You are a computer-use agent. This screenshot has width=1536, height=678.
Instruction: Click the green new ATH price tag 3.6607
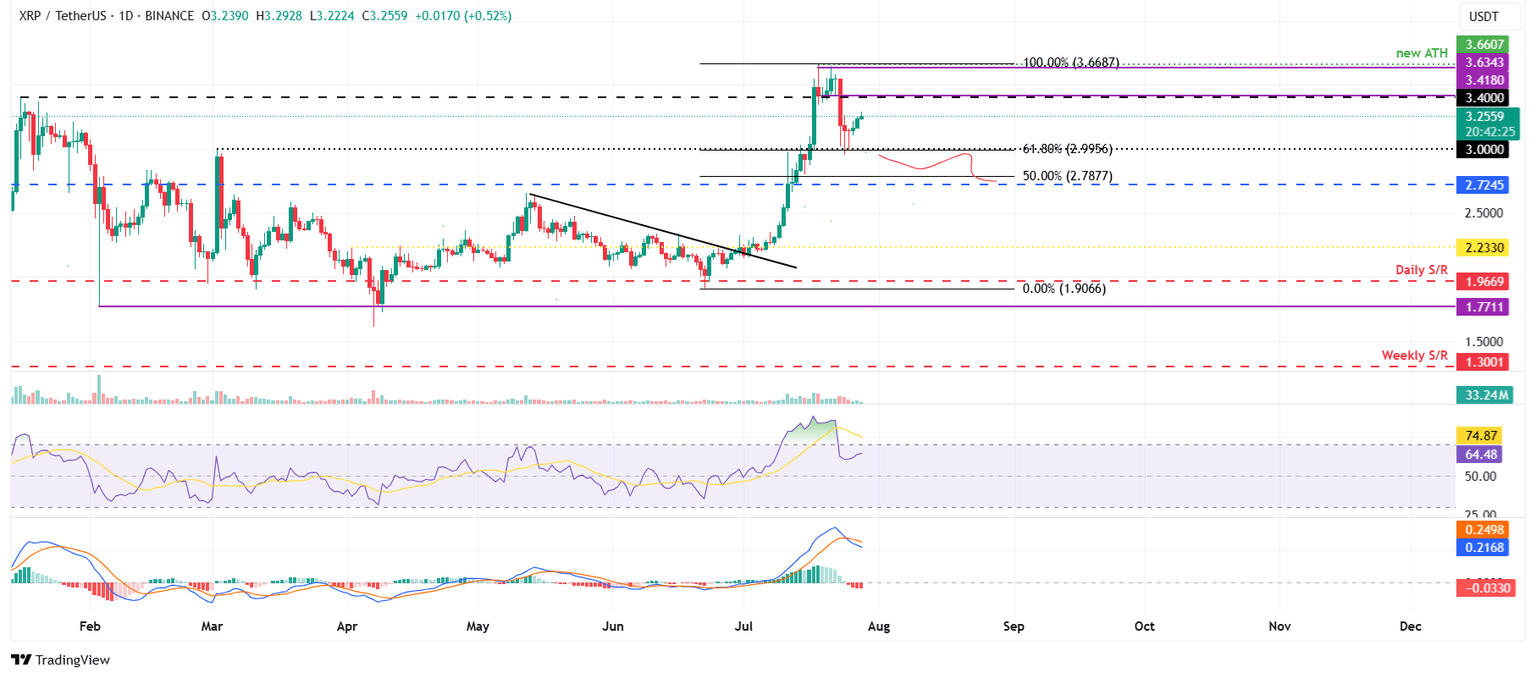[x=1485, y=44]
